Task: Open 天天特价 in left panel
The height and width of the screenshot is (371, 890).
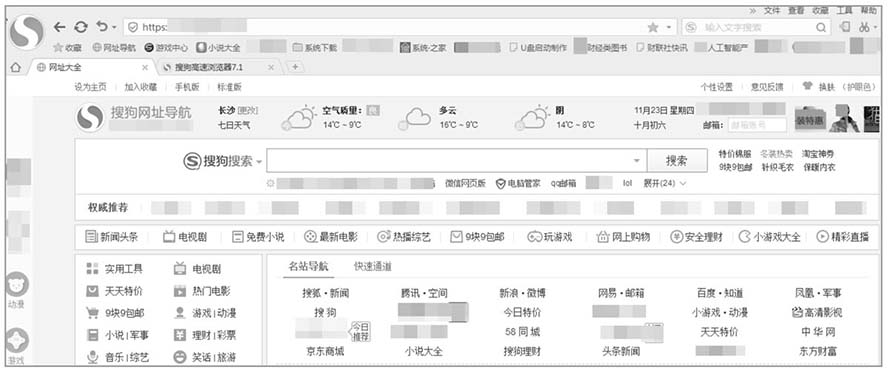Action: [114, 291]
